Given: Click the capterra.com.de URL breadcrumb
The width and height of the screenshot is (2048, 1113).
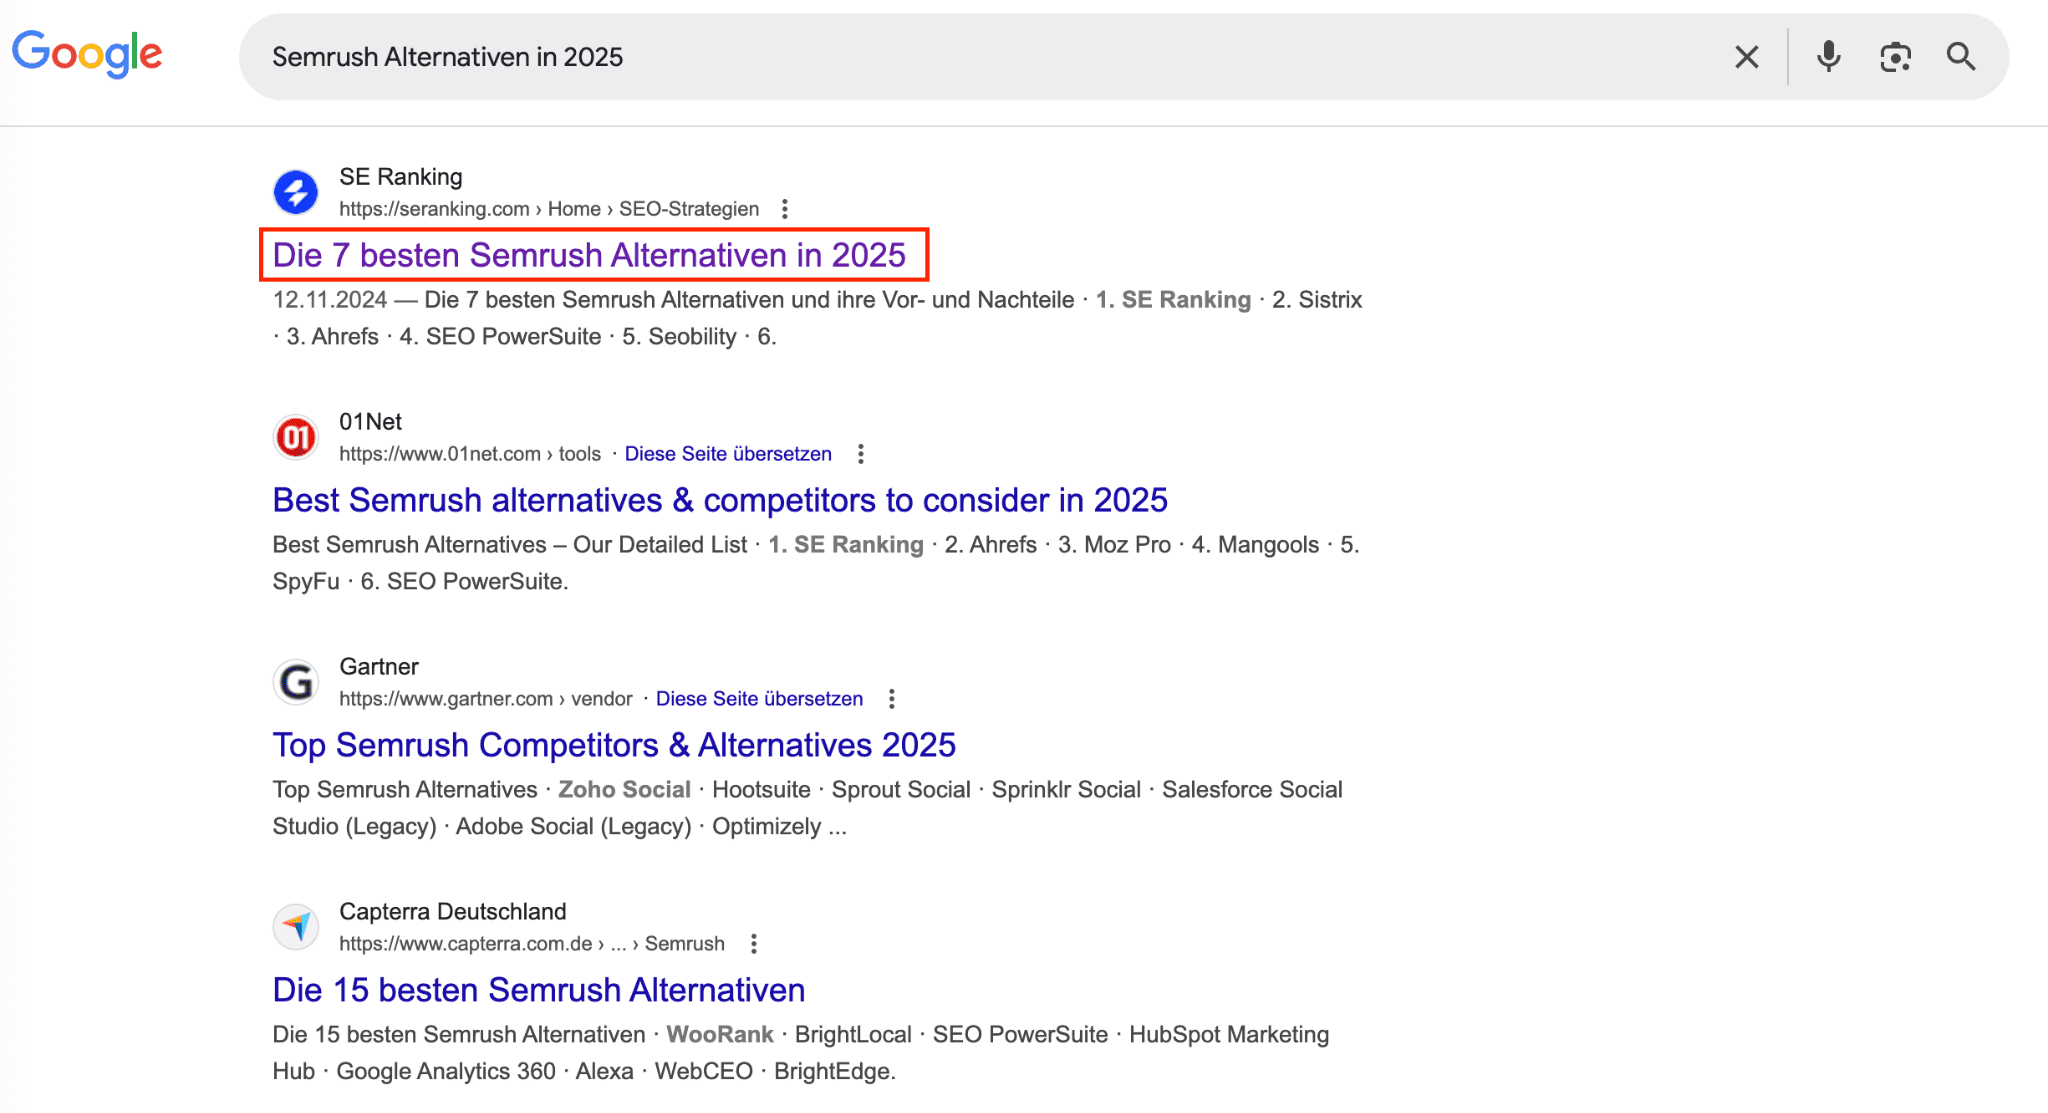Looking at the screenshot, I should click(x=532, y=944).
